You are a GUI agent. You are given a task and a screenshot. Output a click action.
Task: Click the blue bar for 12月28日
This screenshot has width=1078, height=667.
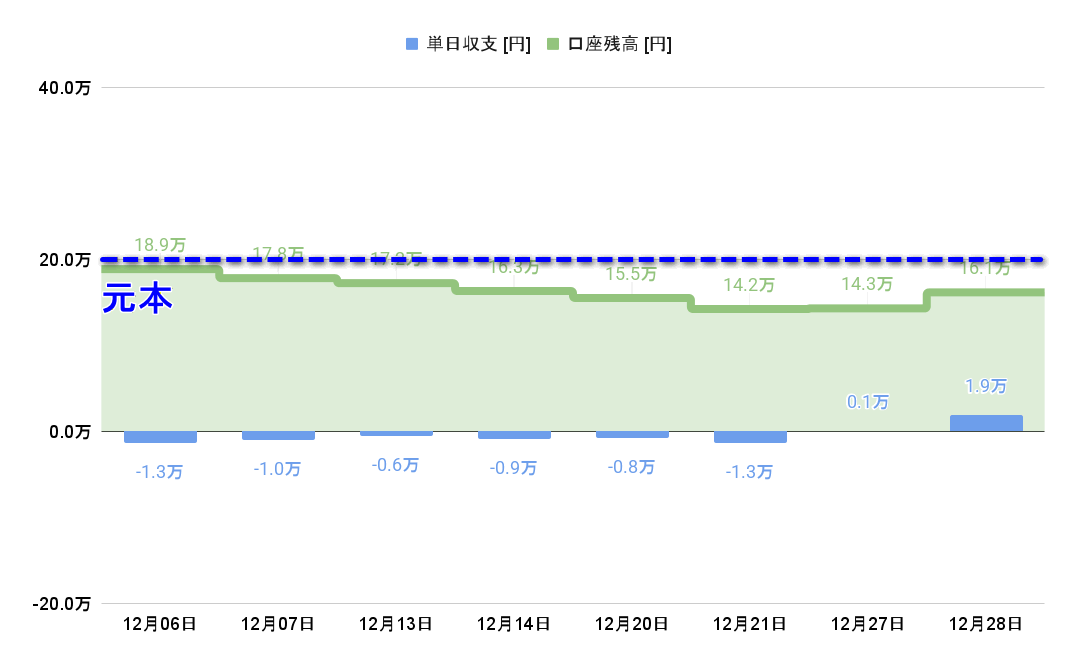[986, 423]
